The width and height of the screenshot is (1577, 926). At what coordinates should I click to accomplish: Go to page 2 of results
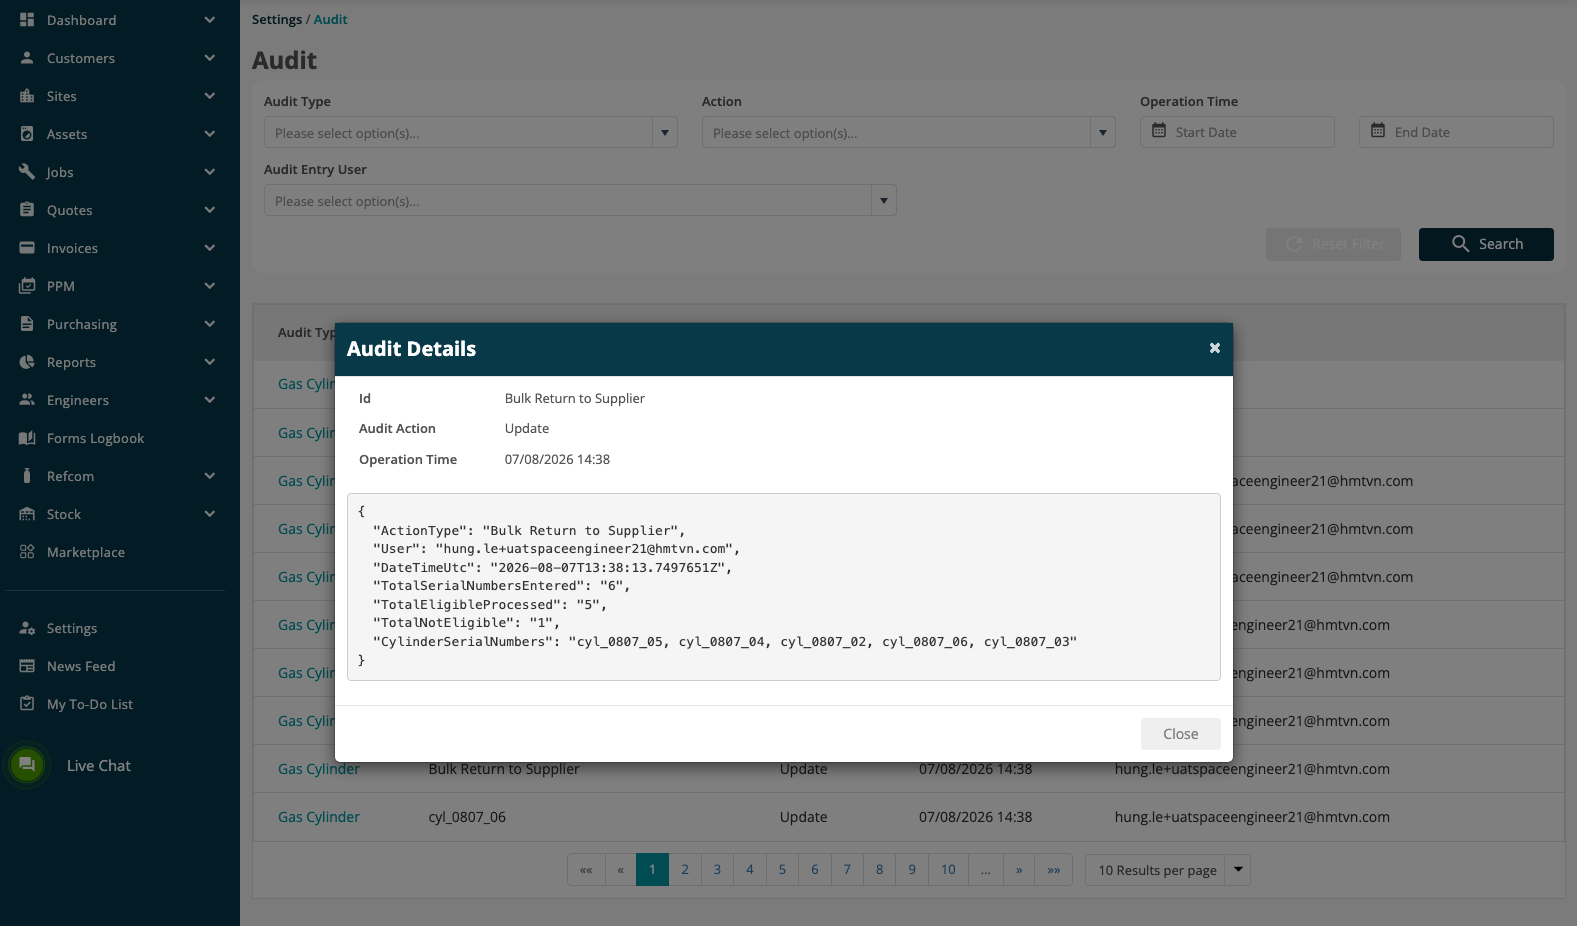click(685, 870)
